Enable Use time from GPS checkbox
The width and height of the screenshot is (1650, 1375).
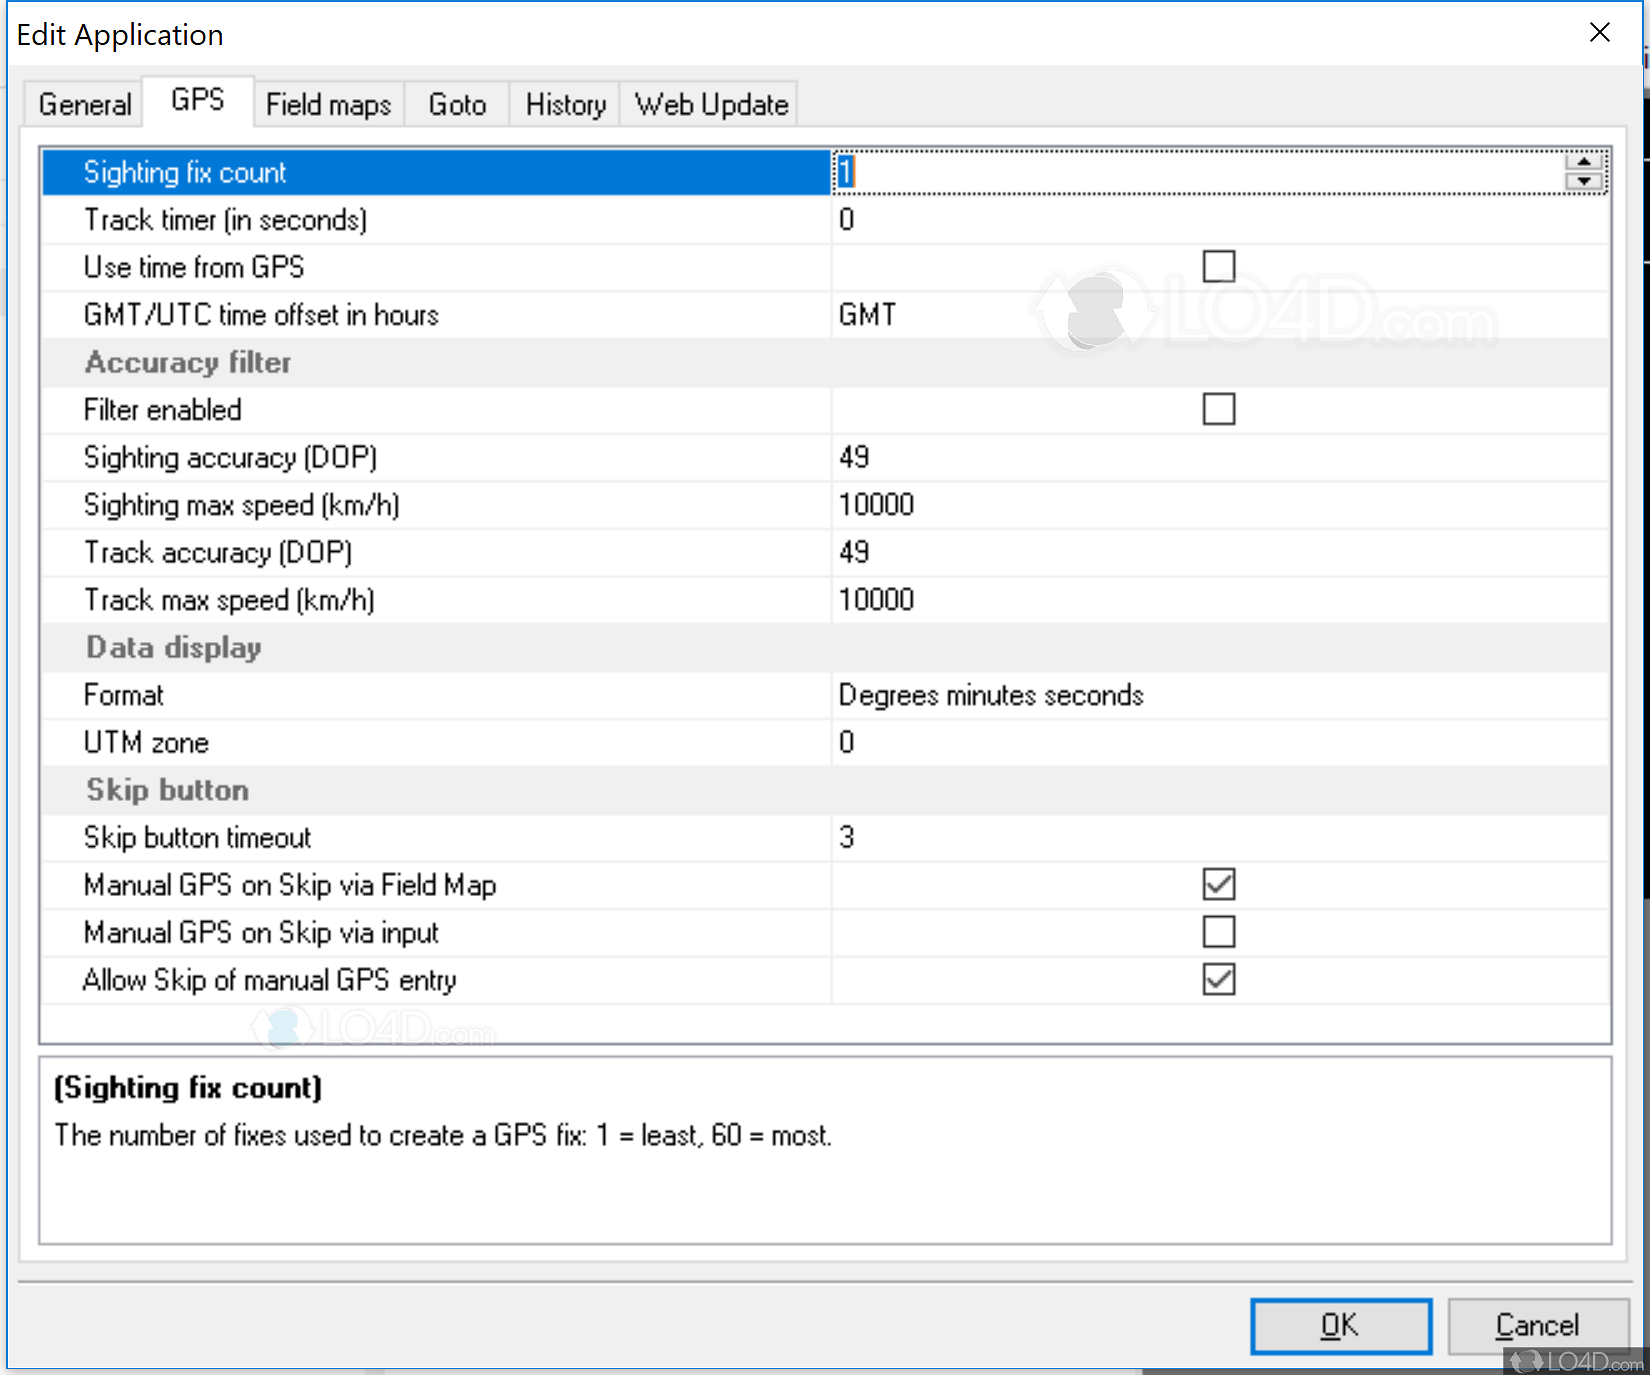(1218, 267)
